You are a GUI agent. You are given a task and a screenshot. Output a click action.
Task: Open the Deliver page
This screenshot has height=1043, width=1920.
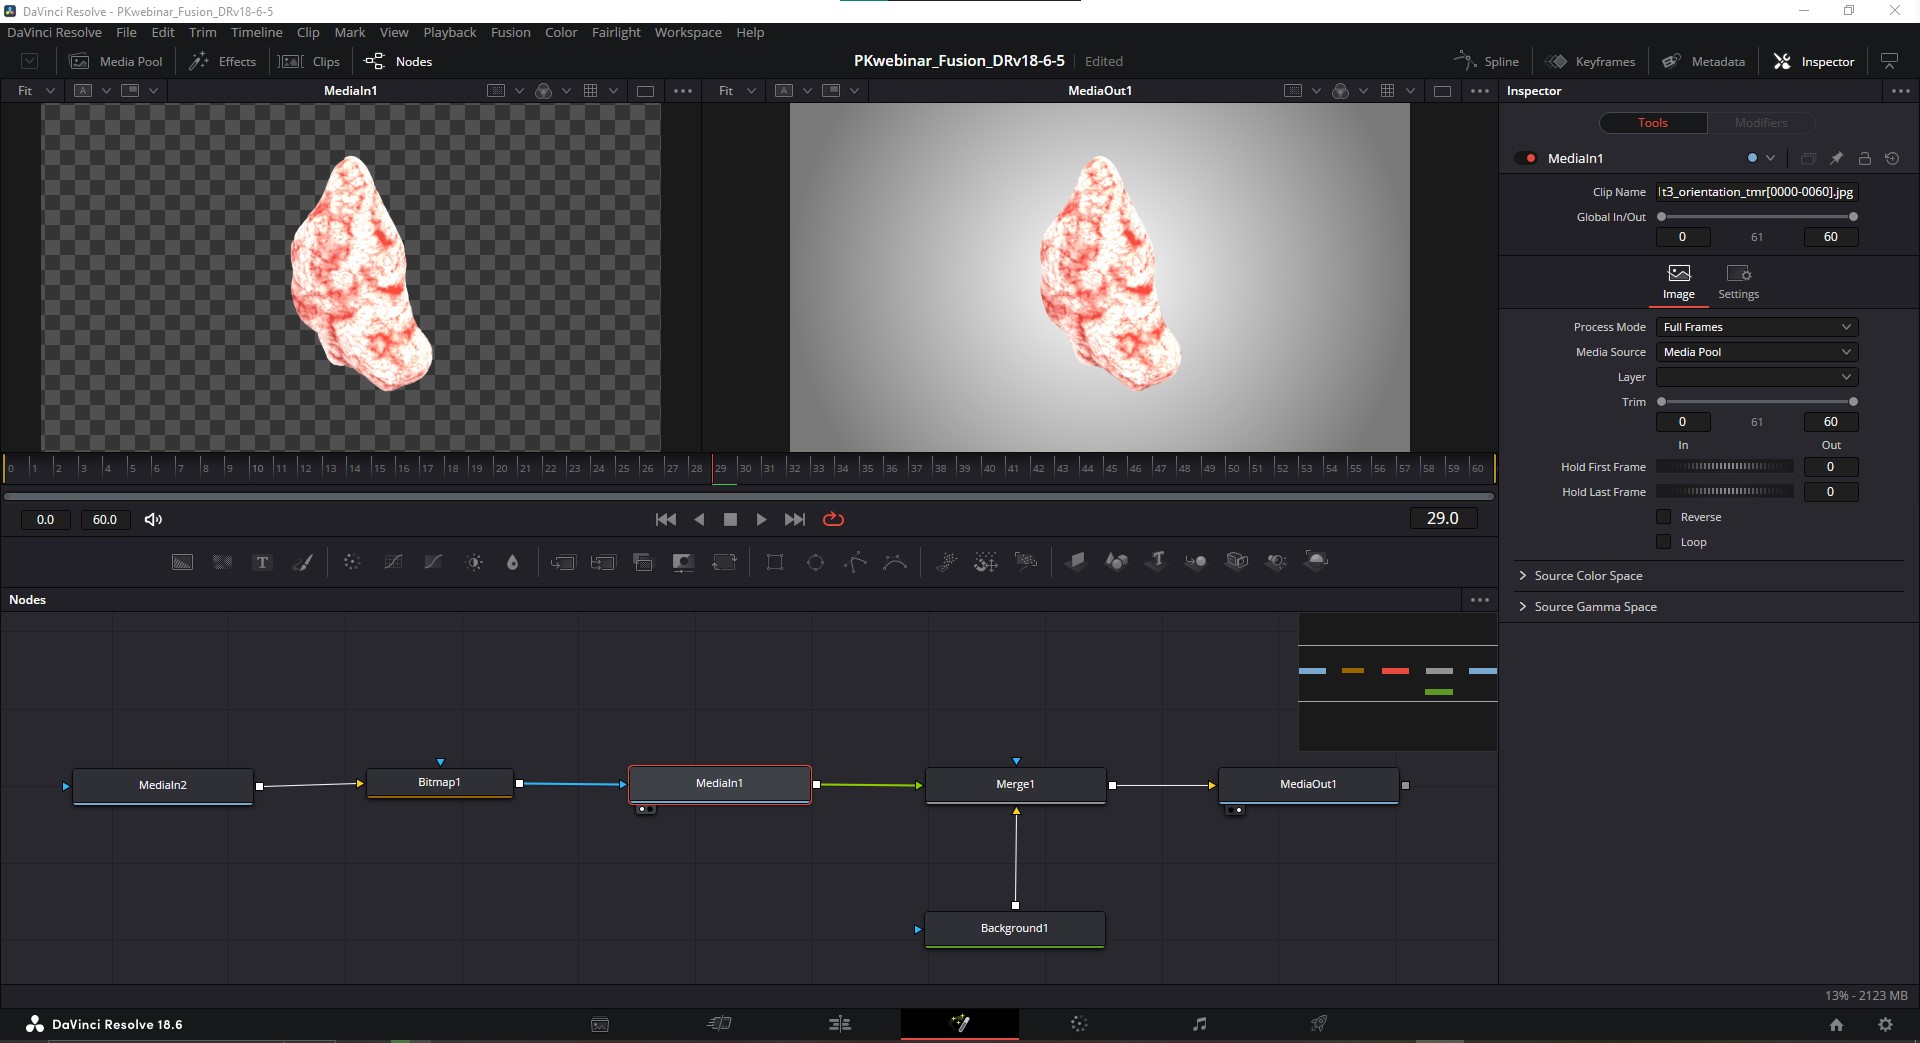click(1319, 1024)
